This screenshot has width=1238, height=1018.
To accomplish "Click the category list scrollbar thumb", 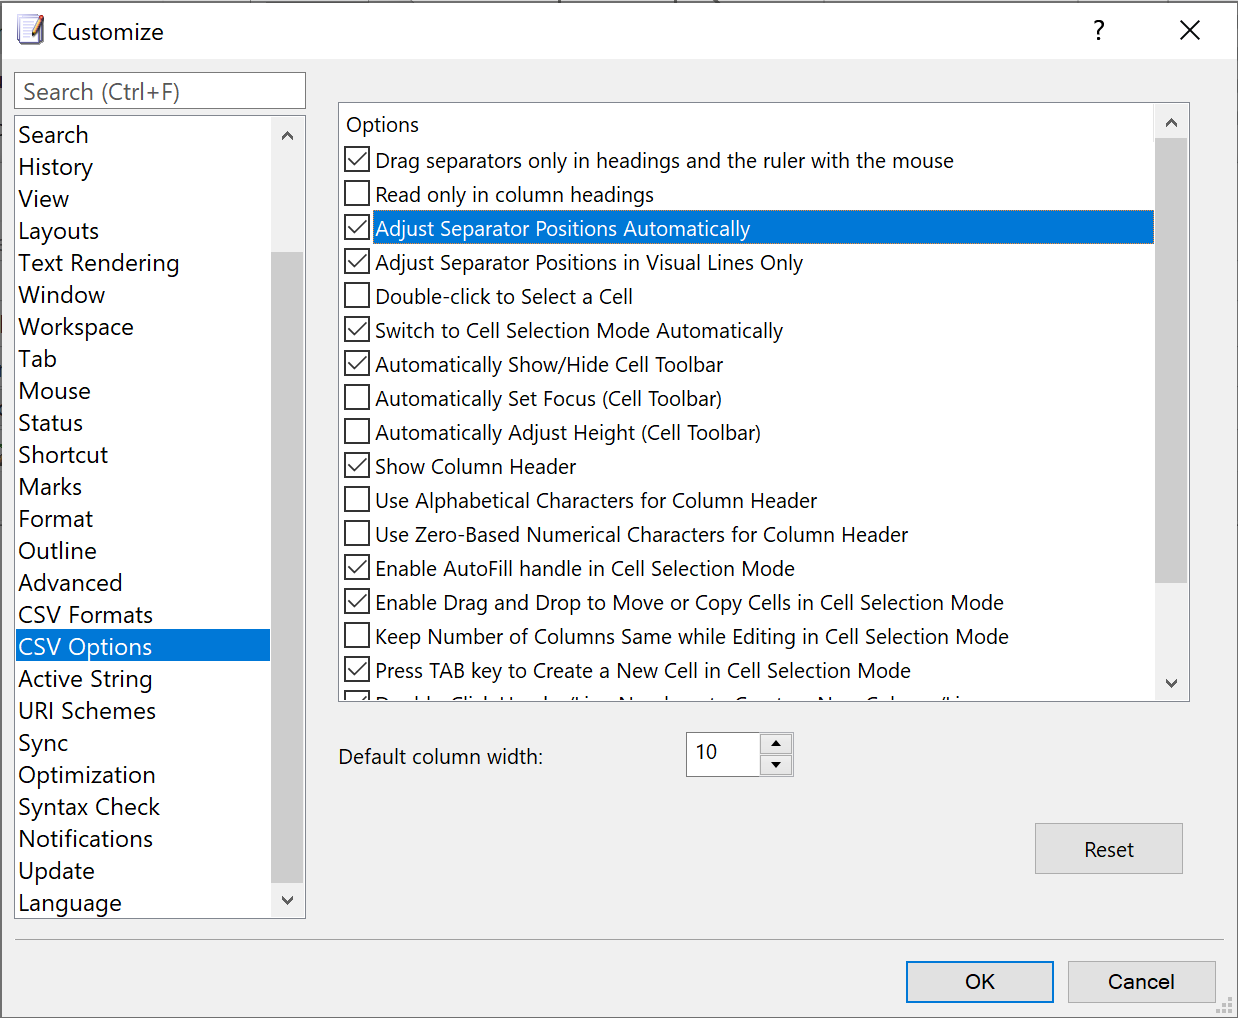I will [x=287, y=567].
